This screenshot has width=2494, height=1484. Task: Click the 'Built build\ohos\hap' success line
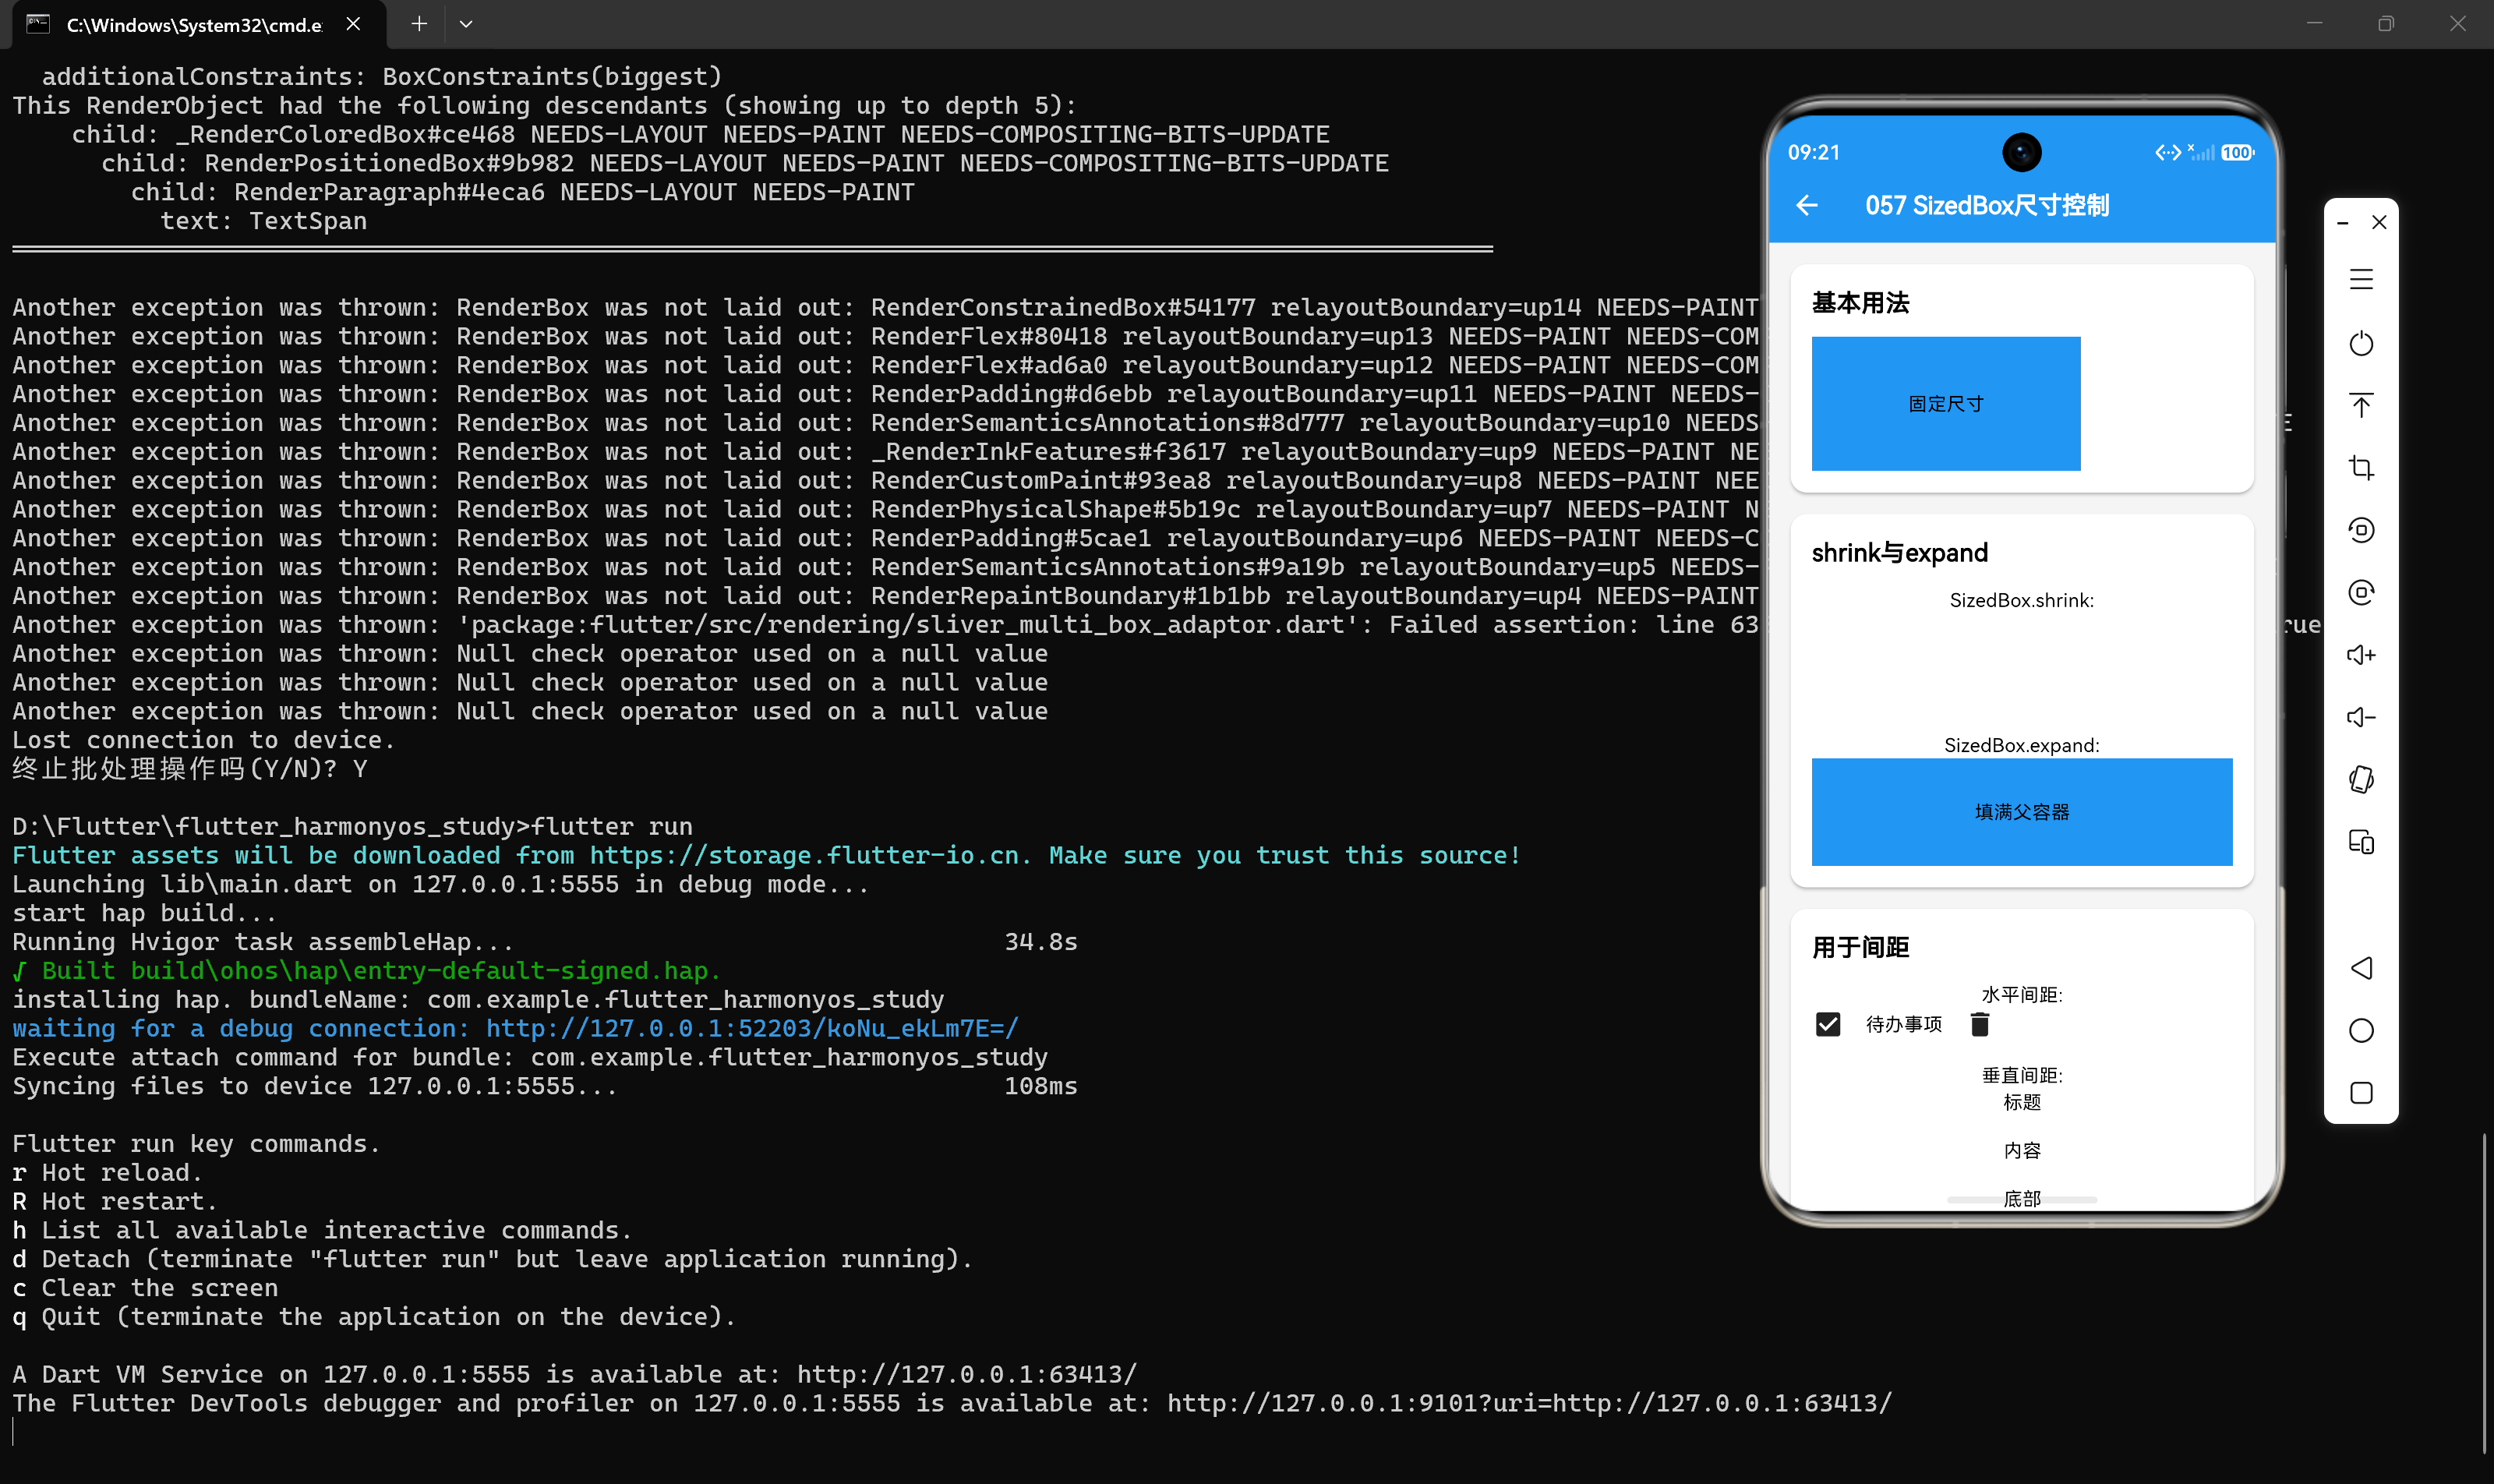[366, 970]
